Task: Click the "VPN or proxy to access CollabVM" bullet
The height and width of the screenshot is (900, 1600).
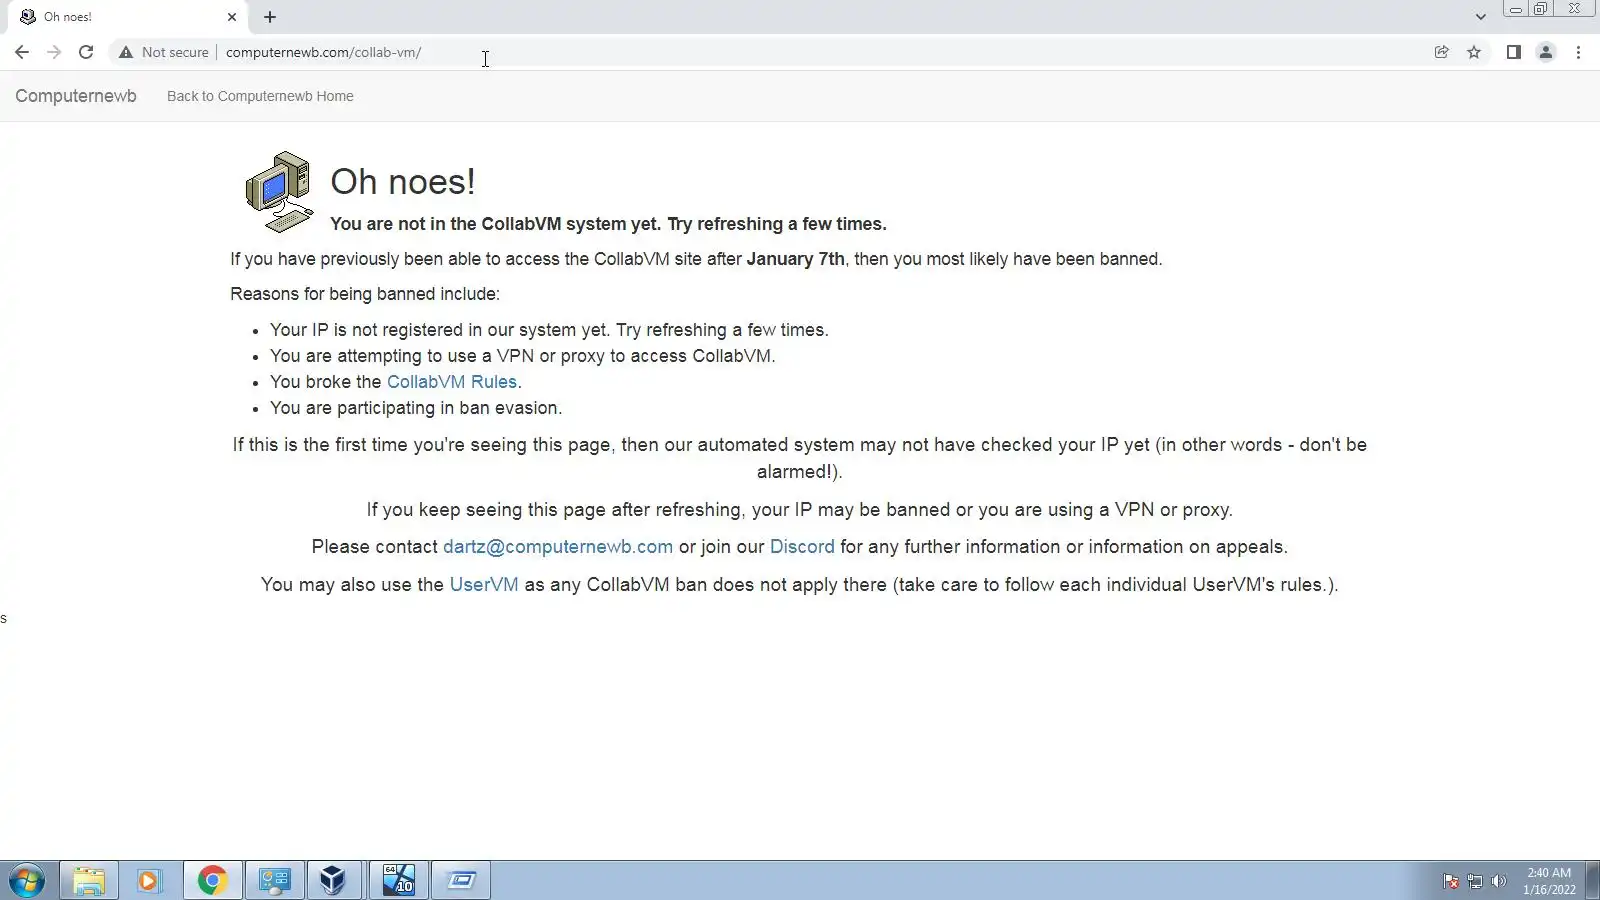Action: click(x=522, y=356)
